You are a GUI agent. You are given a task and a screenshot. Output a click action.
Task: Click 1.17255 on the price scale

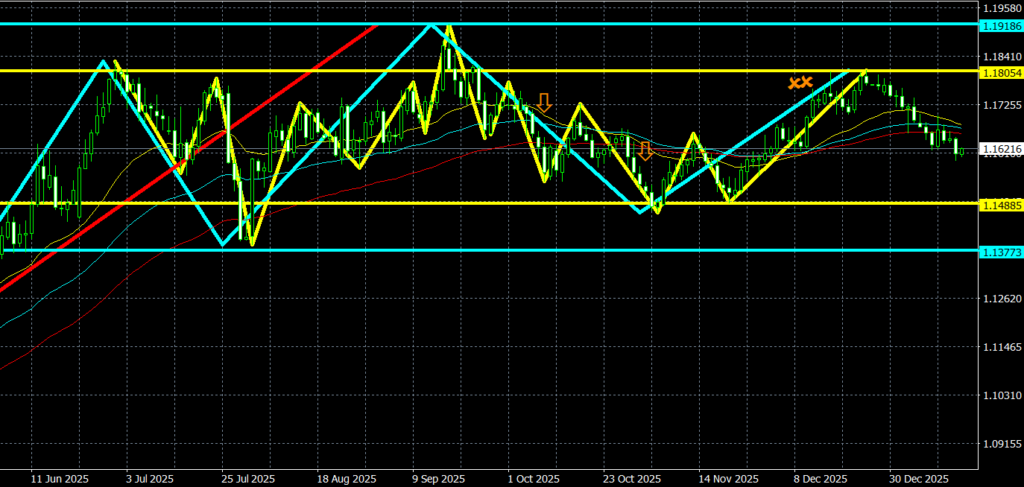click(1000, 105)
